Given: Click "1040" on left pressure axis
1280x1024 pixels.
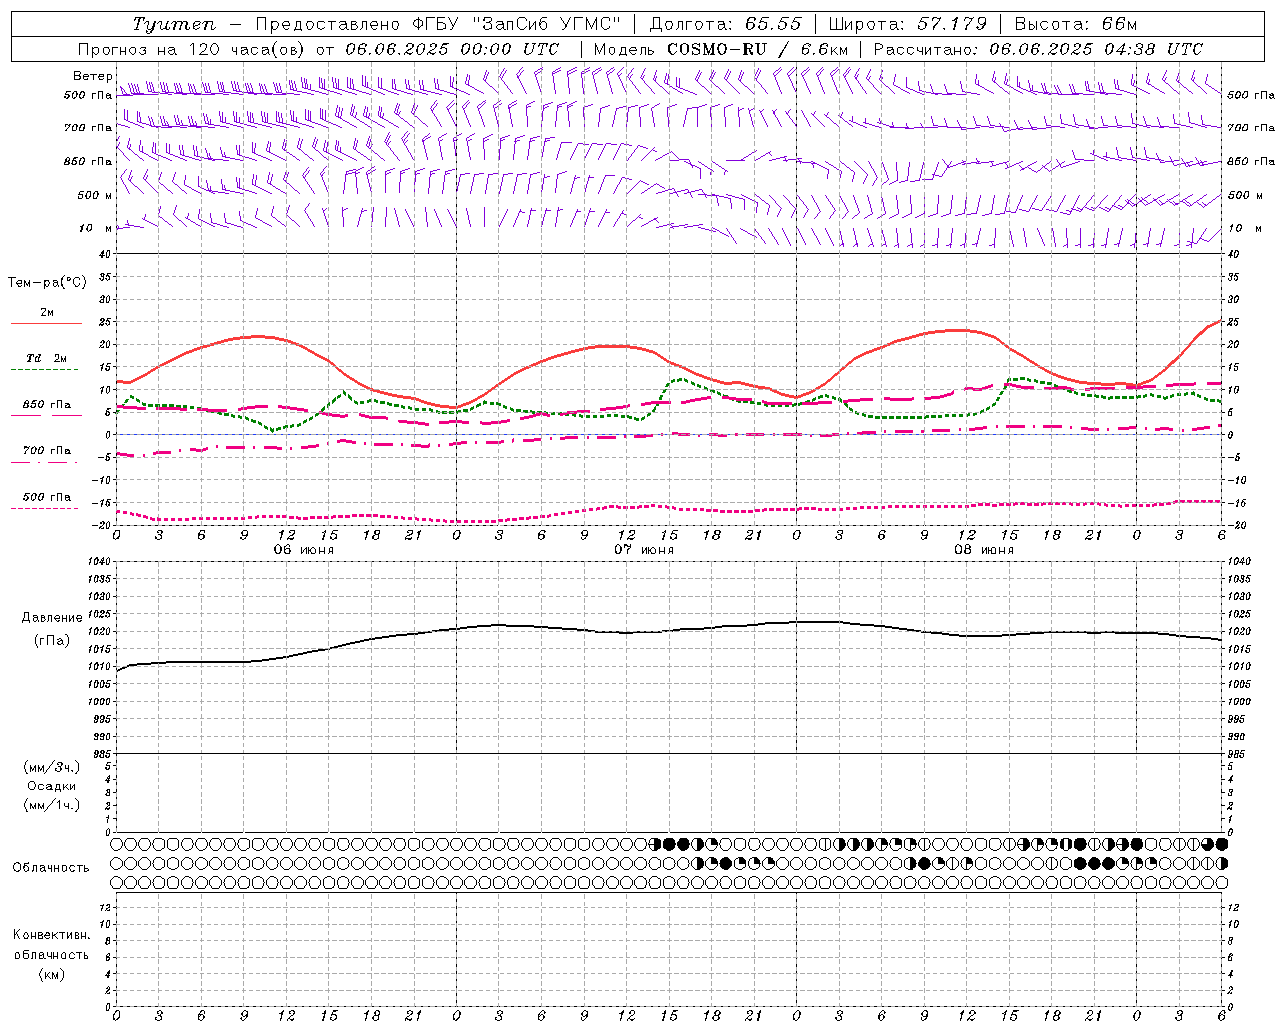Looking at the screenshot, I should coord(100,562).
